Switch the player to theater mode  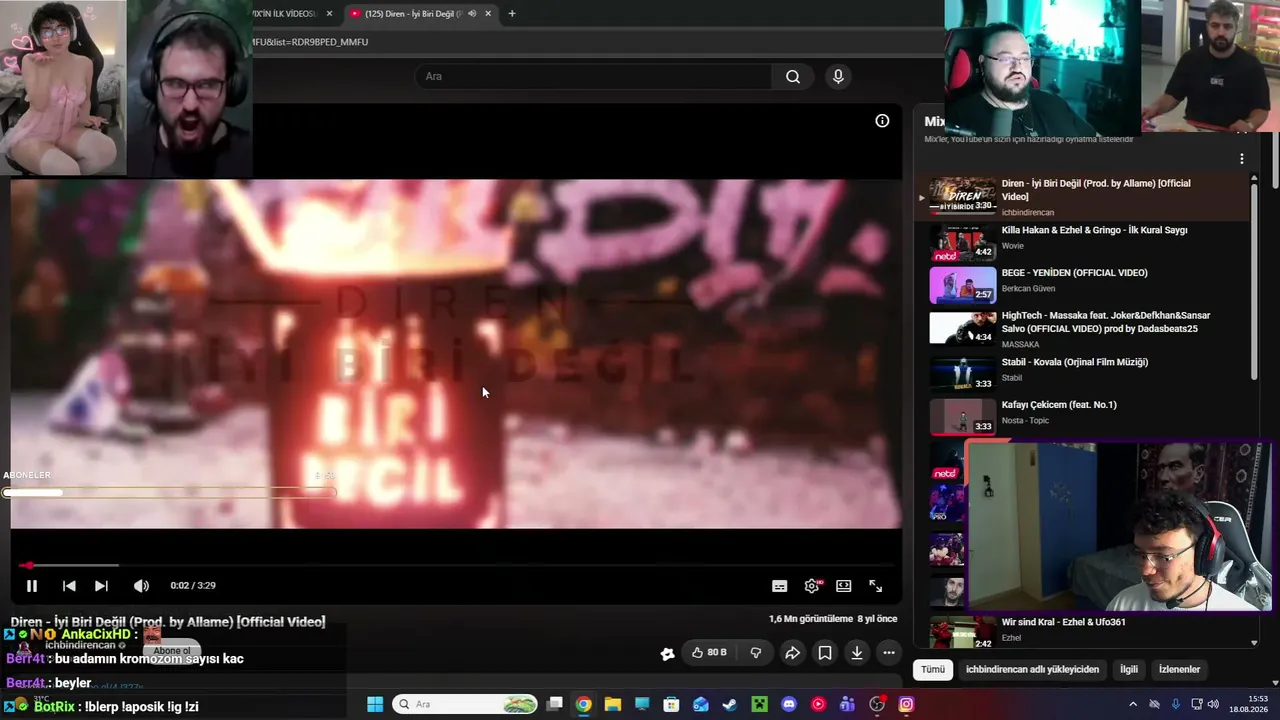click(x=844, y=586)
